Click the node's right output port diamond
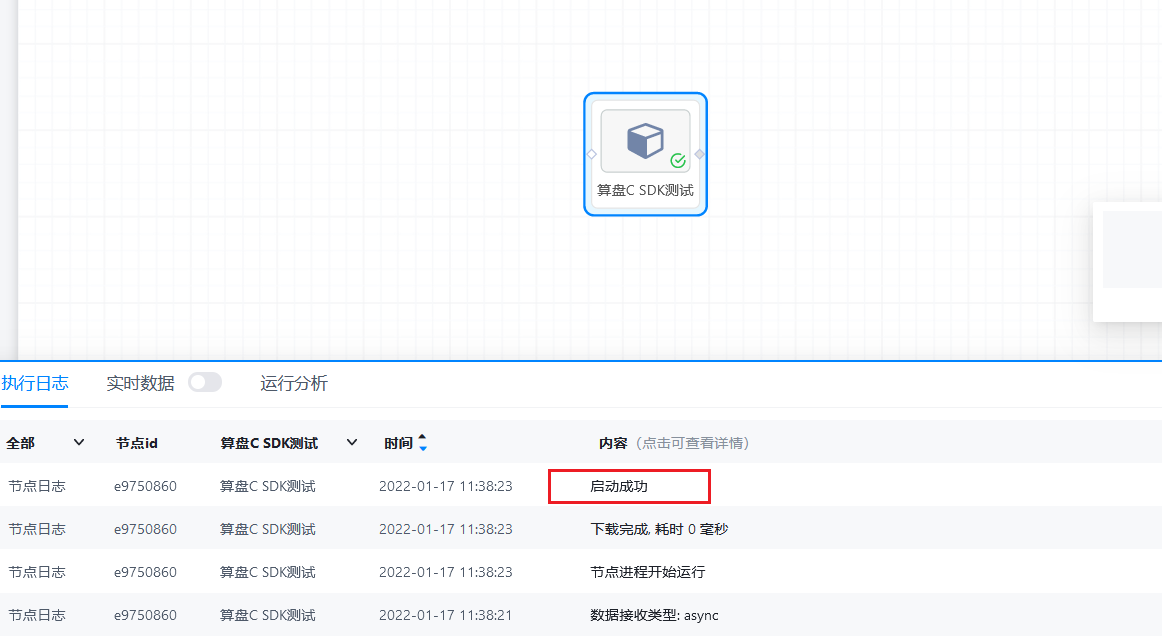This screenshot has width=1162, height=641. coord(700,154)
